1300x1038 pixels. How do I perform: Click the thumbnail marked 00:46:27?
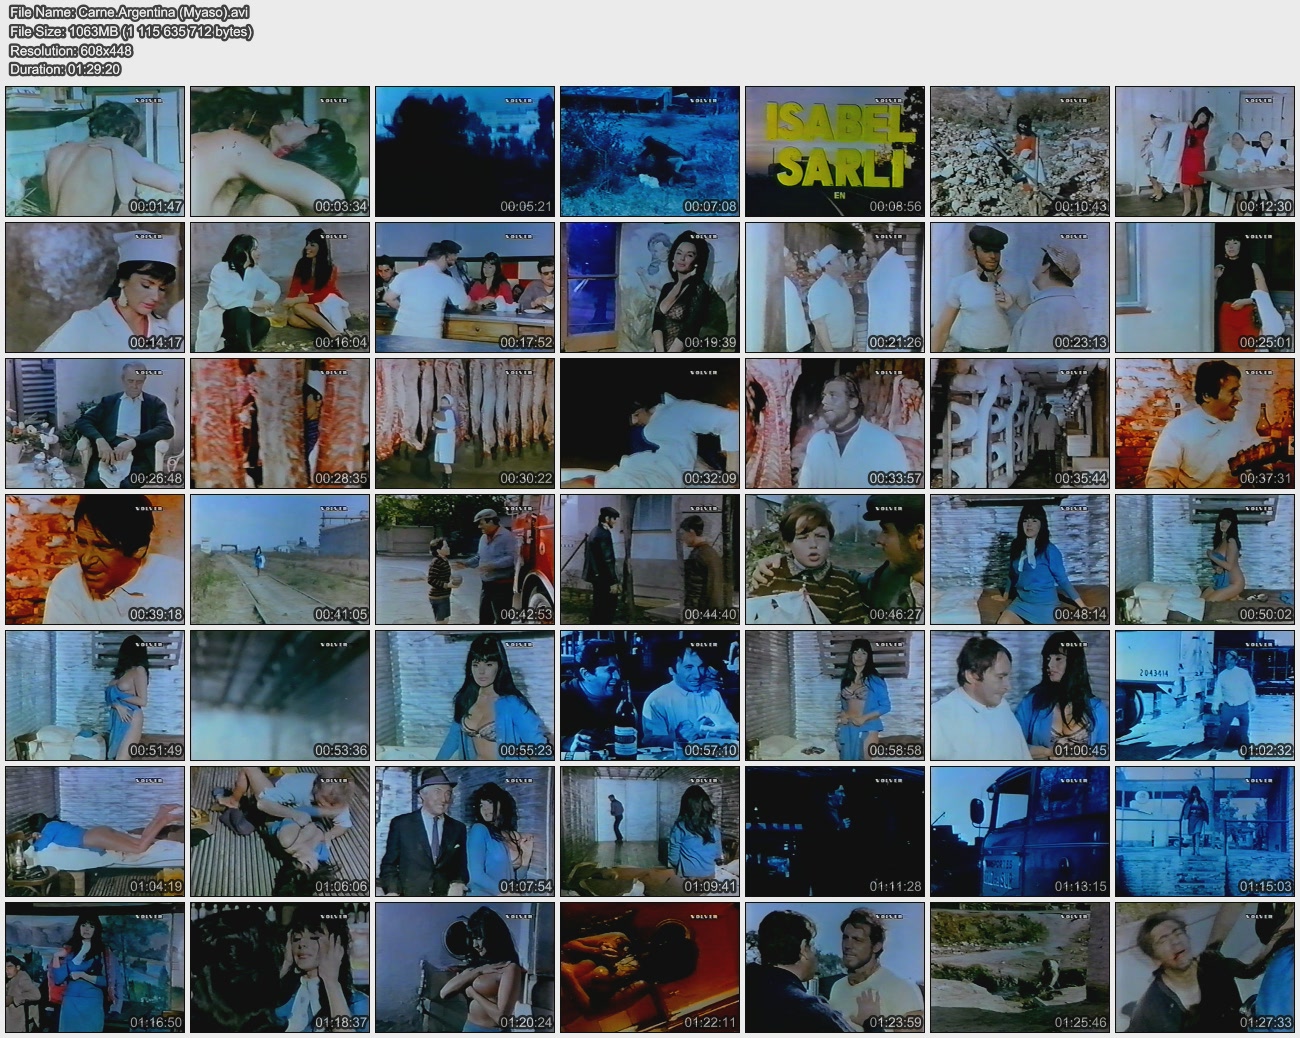[835, 559]
